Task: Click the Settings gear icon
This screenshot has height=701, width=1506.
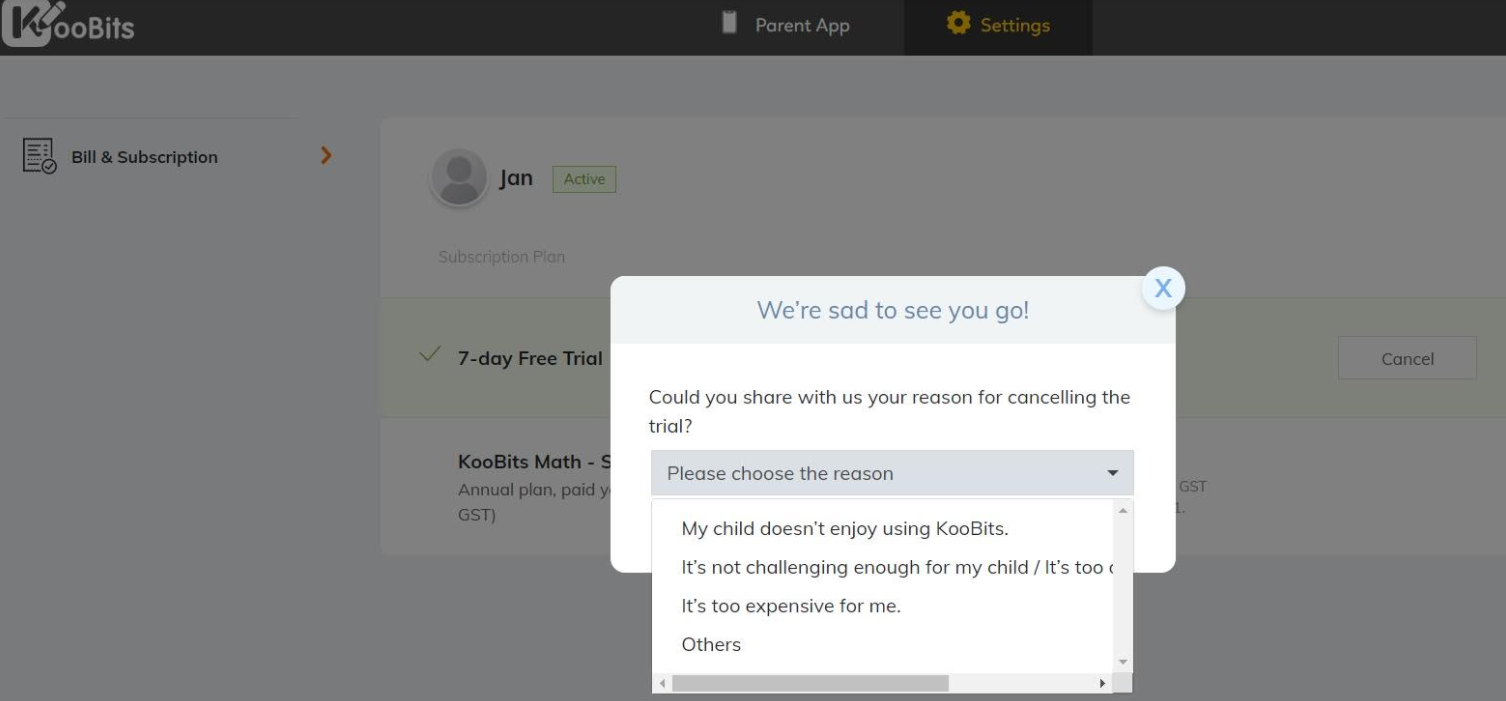Action: tap(958, 23)
